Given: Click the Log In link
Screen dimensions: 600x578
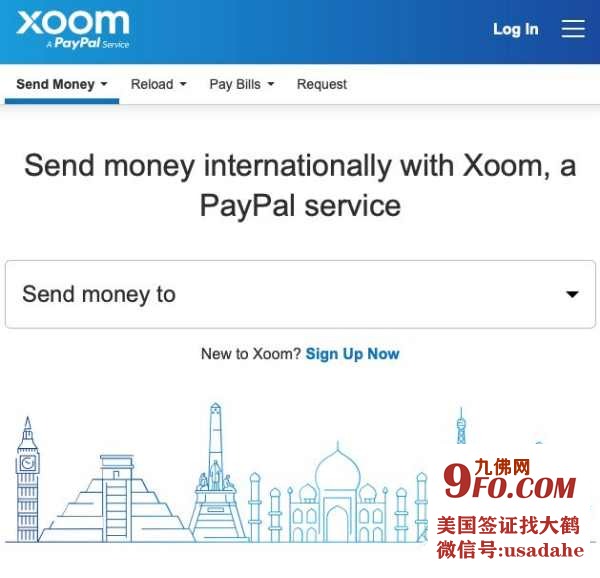Looking at the screenshot, I should coord(515,29).
